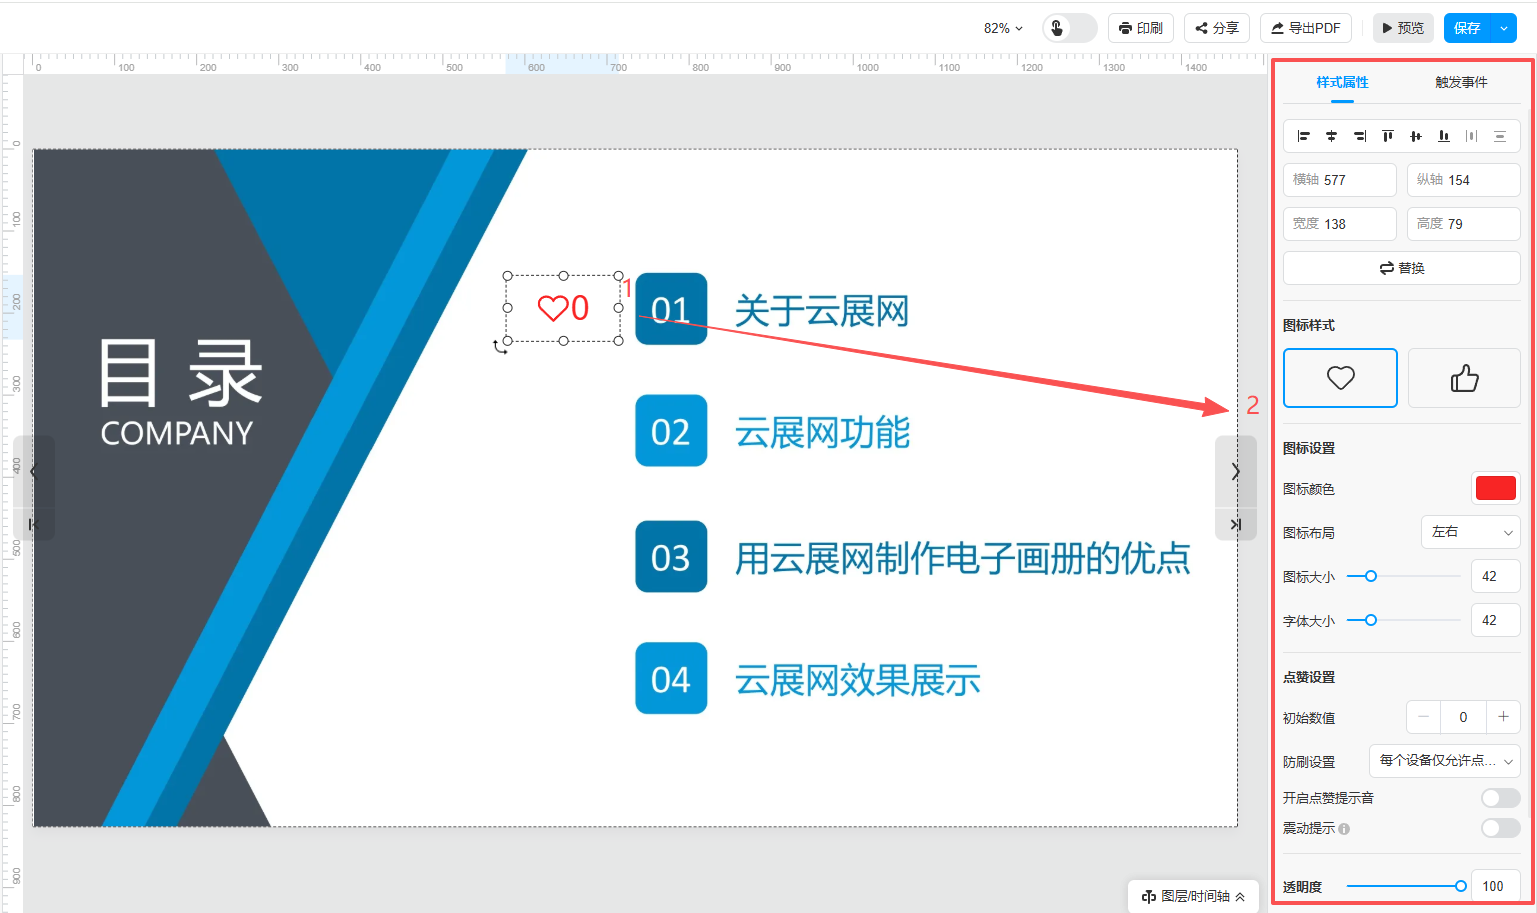Click the horizontal center align icon
Viewport: 1537px width, 913px height.
1331,136
